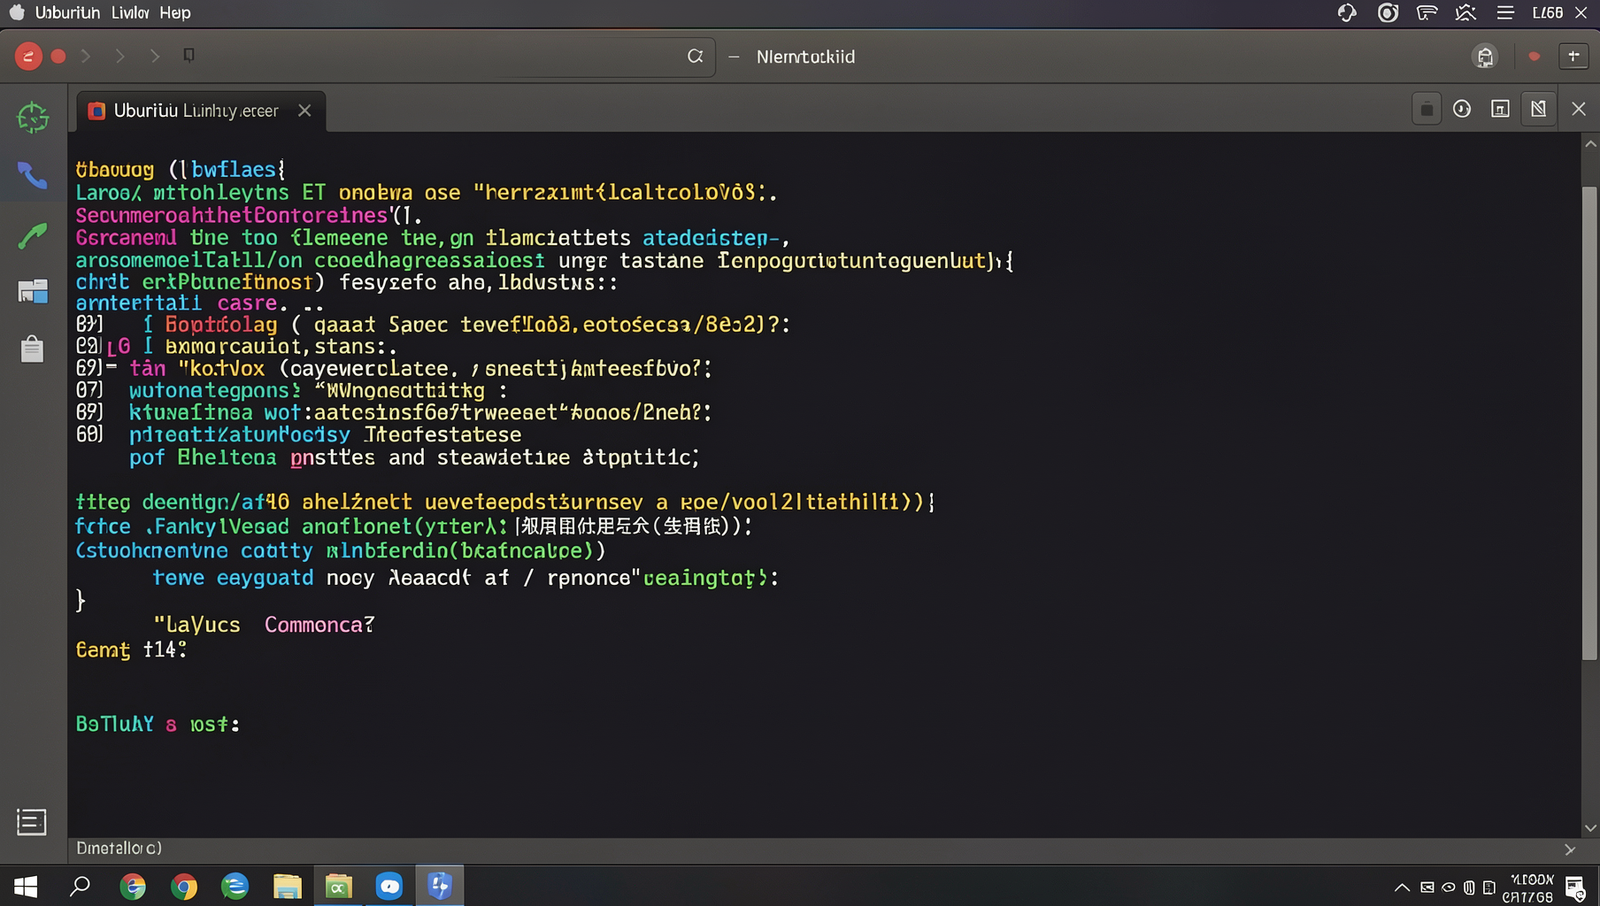Open the clipboard bag sidebar icon

32,348
